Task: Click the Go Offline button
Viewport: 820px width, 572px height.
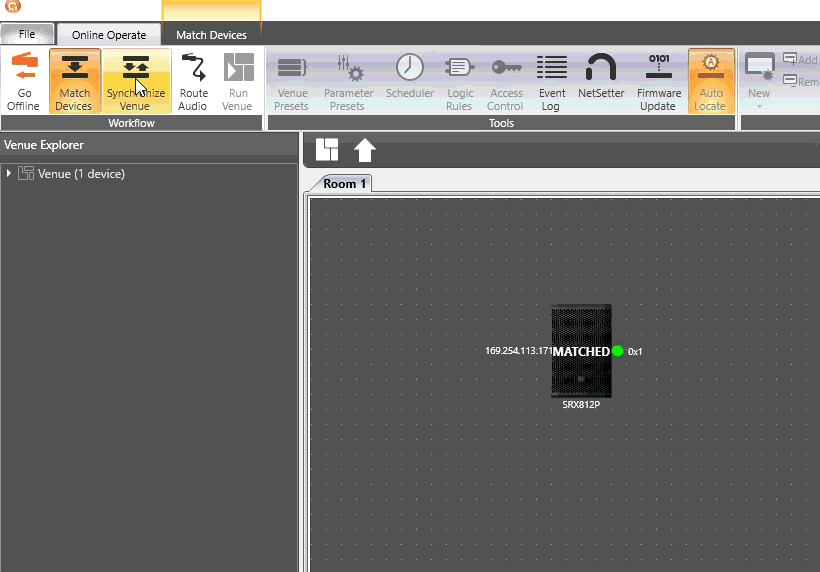Action: (x=24, y=81)
